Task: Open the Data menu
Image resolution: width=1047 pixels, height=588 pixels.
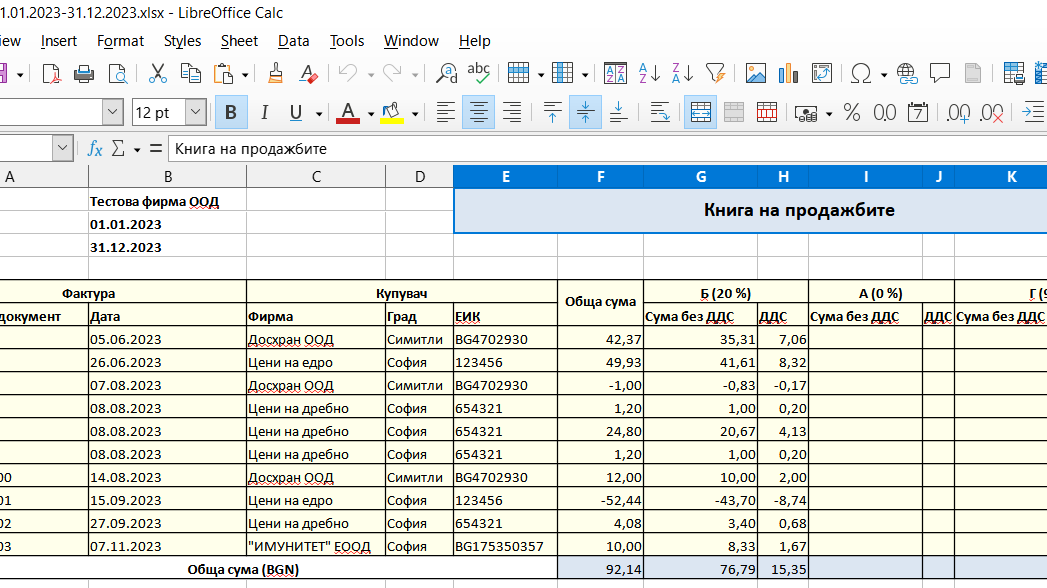Action: click(294, 41)
